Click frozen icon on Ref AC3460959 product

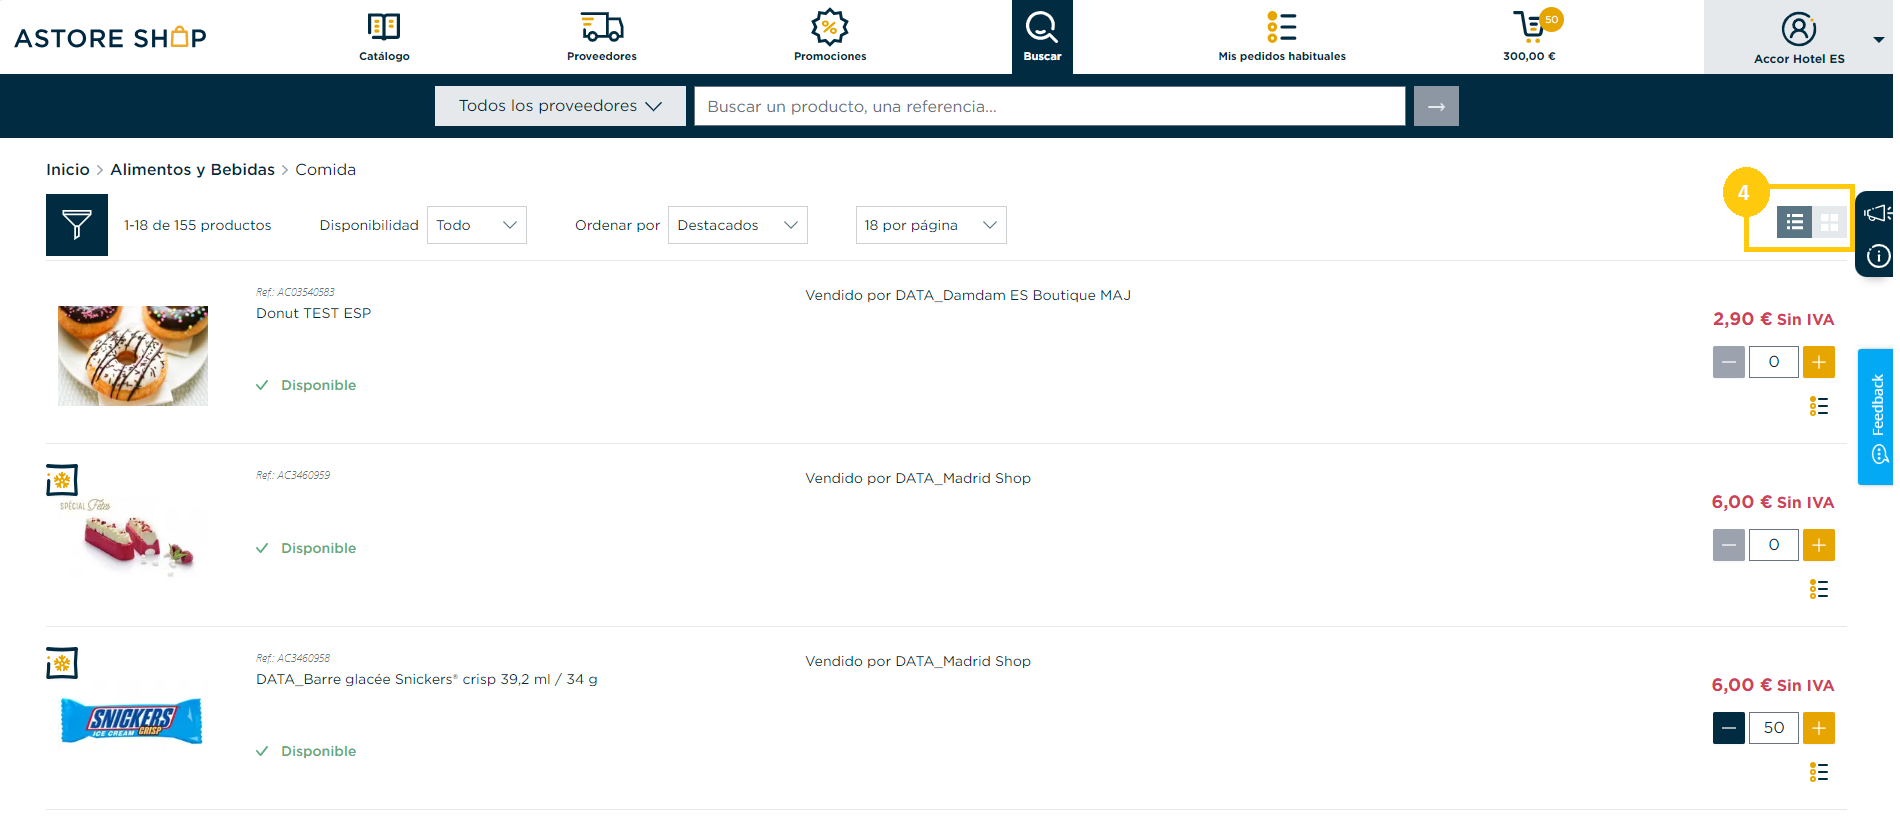[x=62, y=480]
